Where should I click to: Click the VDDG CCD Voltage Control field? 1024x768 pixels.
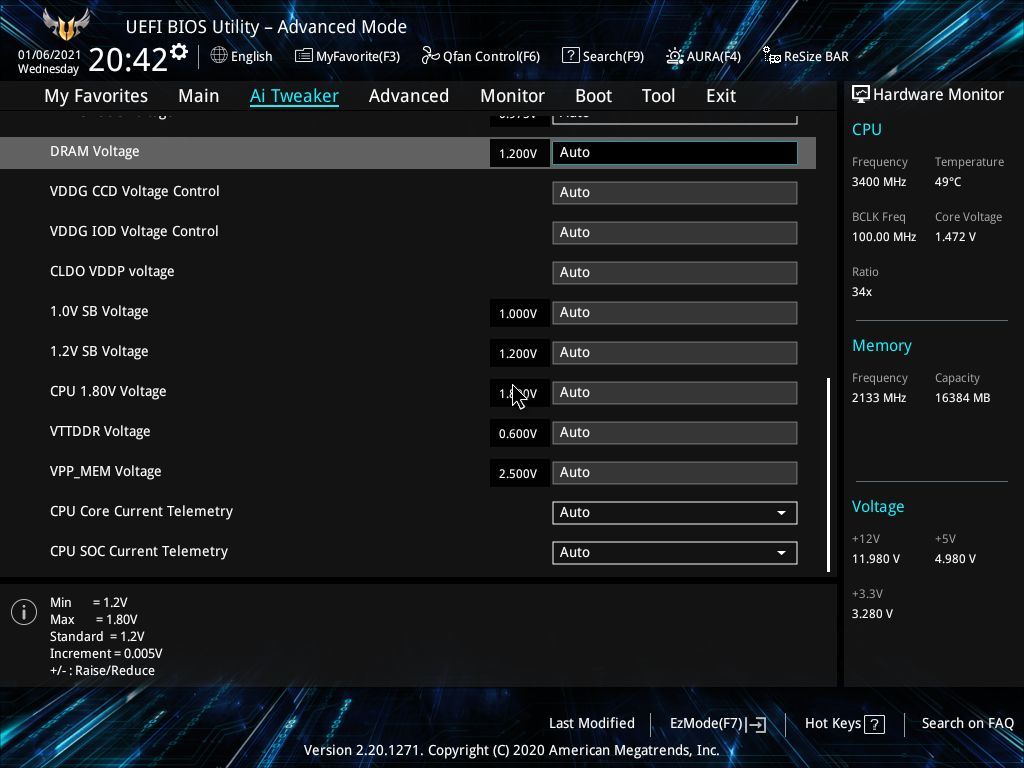point(675,193)
